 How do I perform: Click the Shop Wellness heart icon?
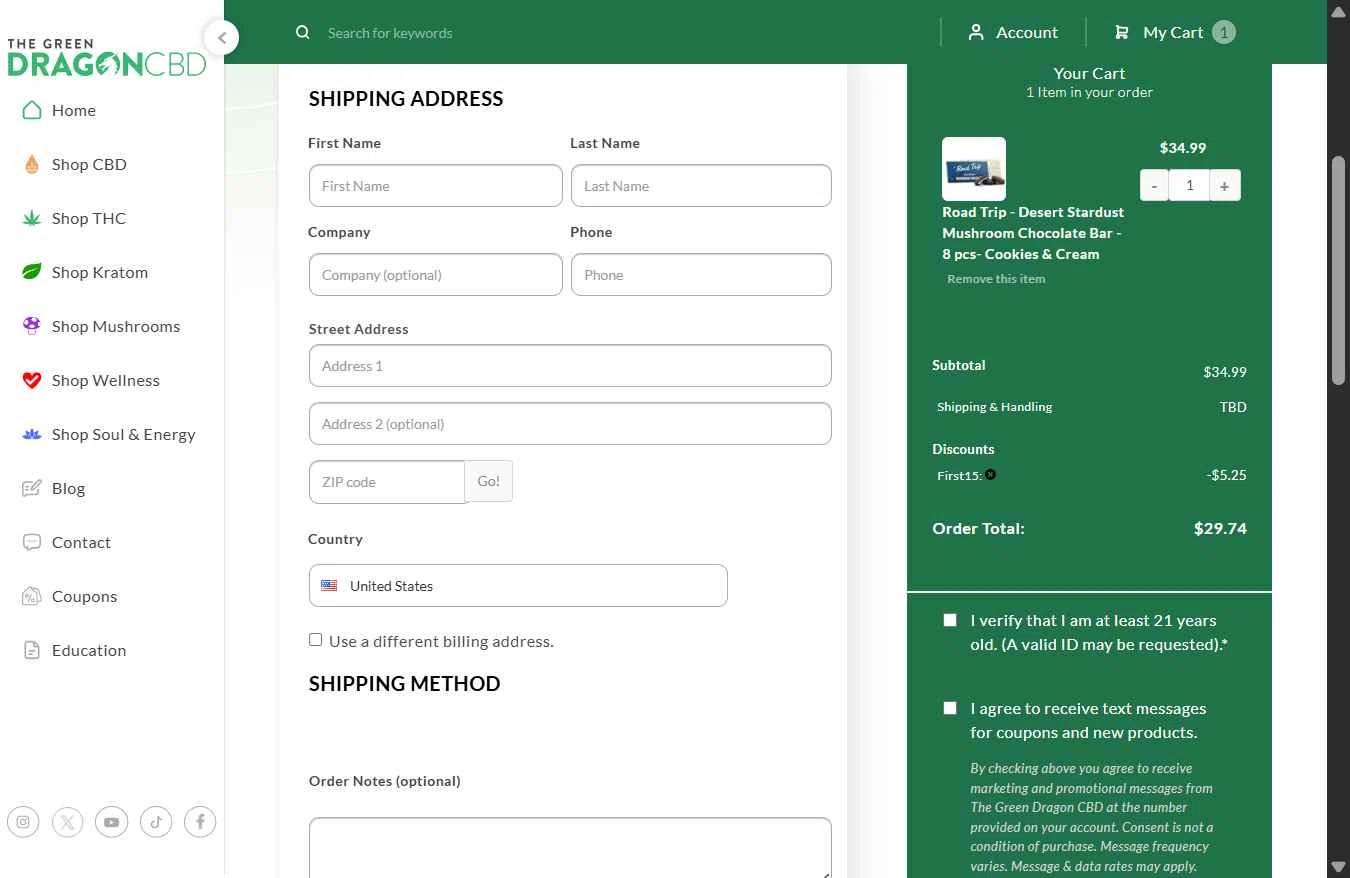32,380
